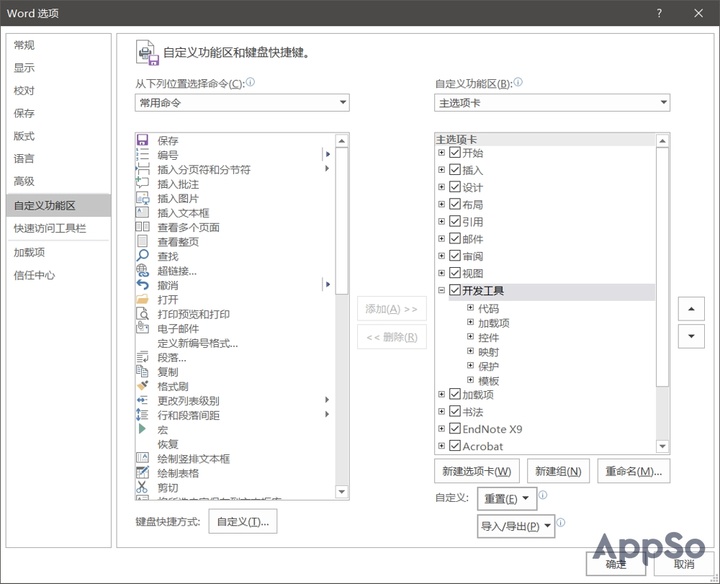Disable the EndNote X9 tab checkbox
The width and height of the screenshot is (720, 584).
(455, 429)
